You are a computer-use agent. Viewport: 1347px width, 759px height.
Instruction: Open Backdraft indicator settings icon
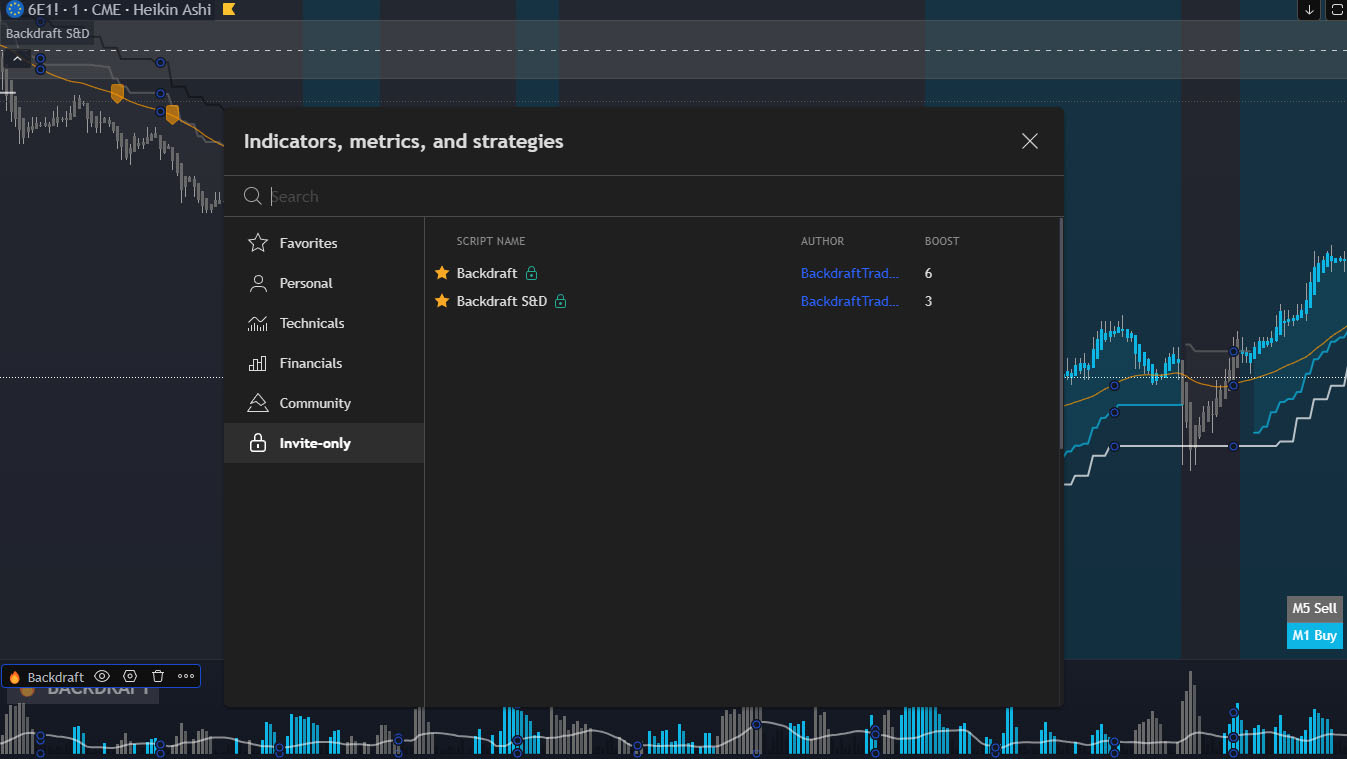point(130,677)
